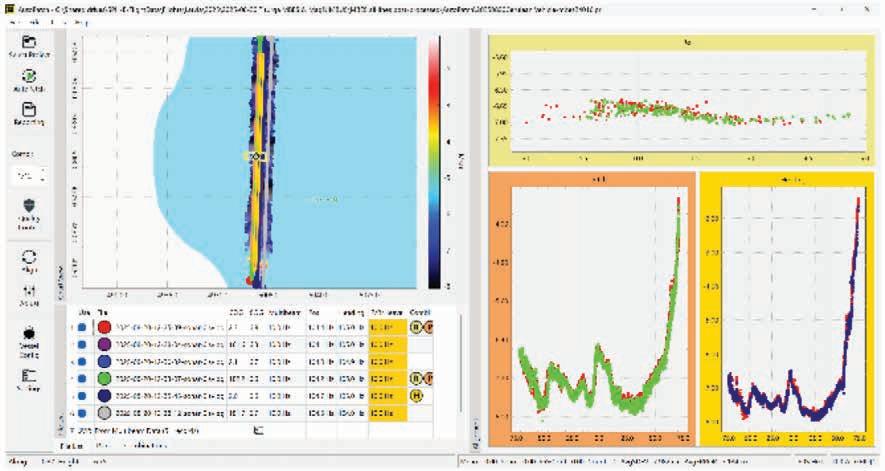Click the B conflict badge in the green file row
This screenshot has height=471, width=885.
[x=416, y=378]
